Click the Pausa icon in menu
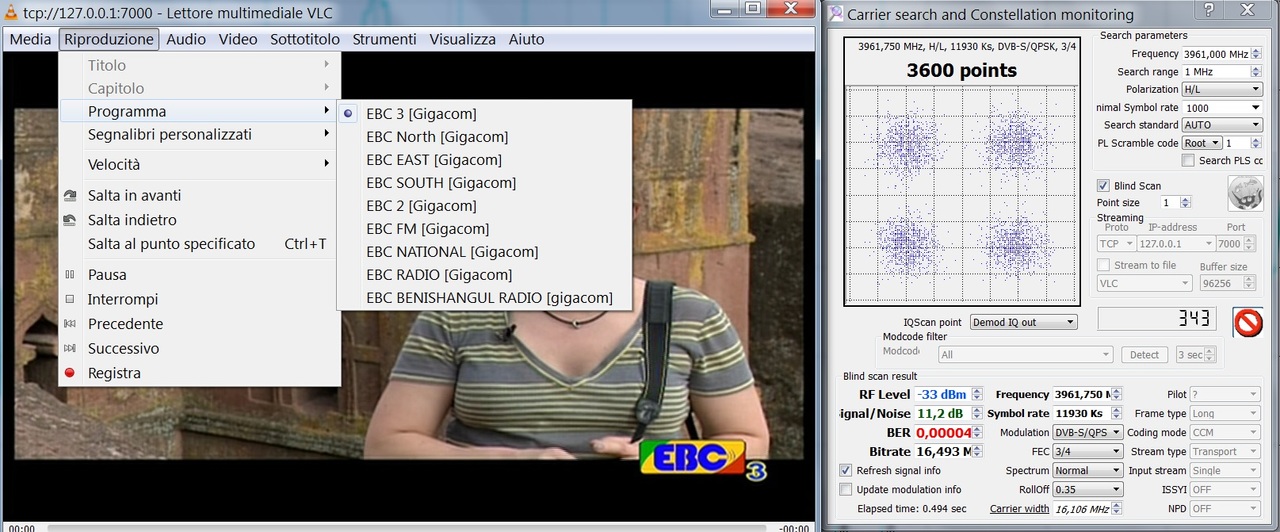 pos(69,275)
